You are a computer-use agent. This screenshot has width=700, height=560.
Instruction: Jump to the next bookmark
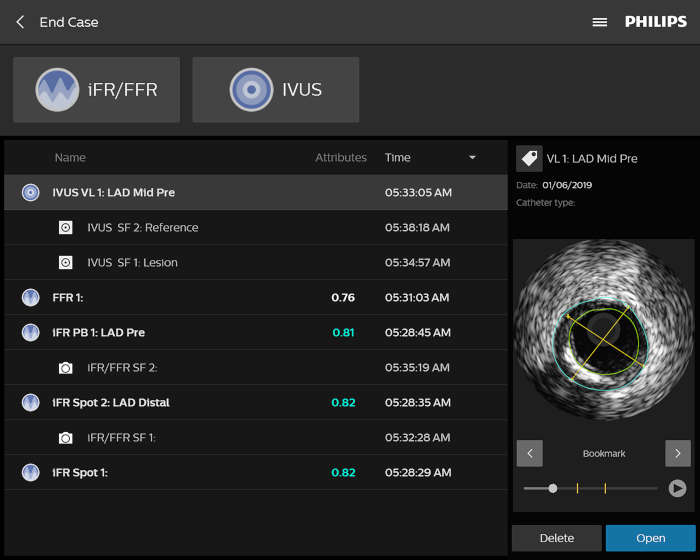pos(677,453)
